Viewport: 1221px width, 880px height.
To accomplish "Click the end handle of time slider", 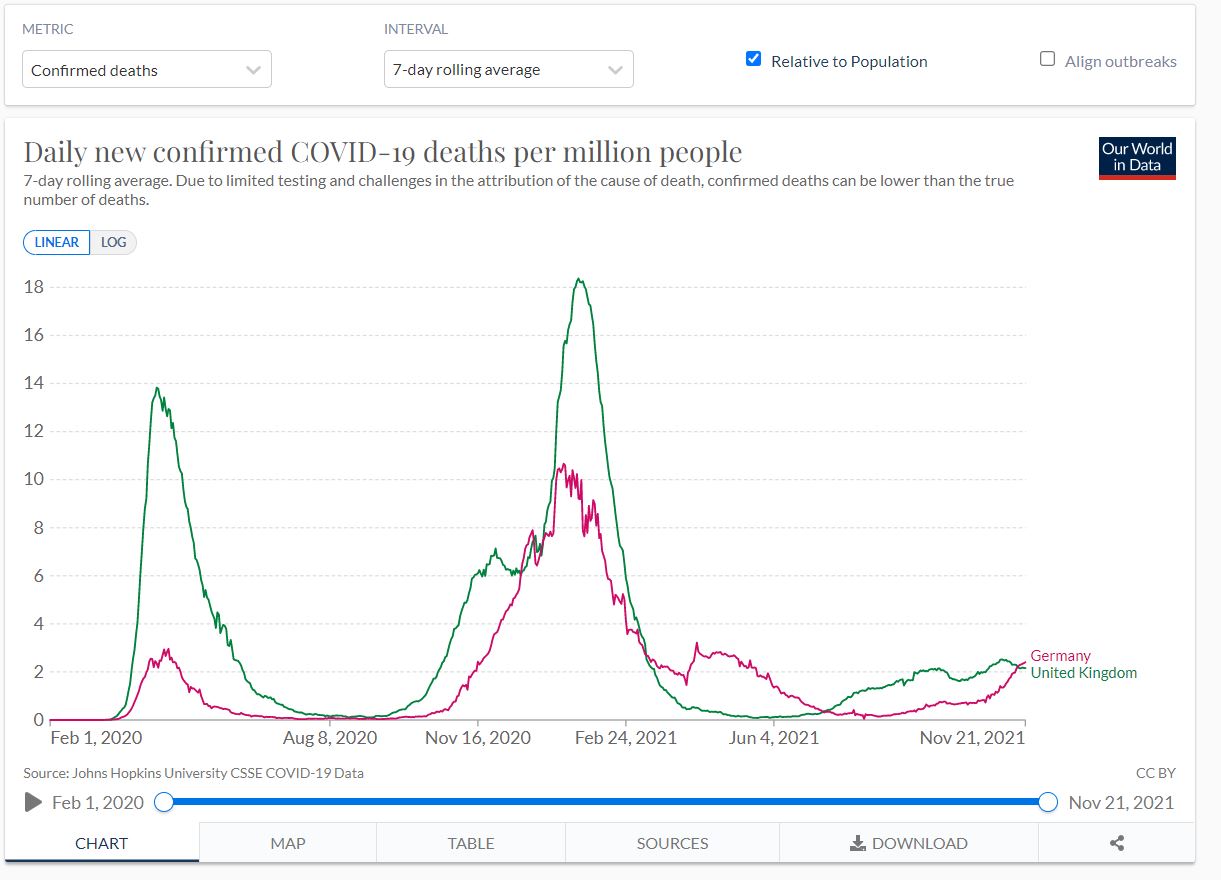I will (1047, 802).
